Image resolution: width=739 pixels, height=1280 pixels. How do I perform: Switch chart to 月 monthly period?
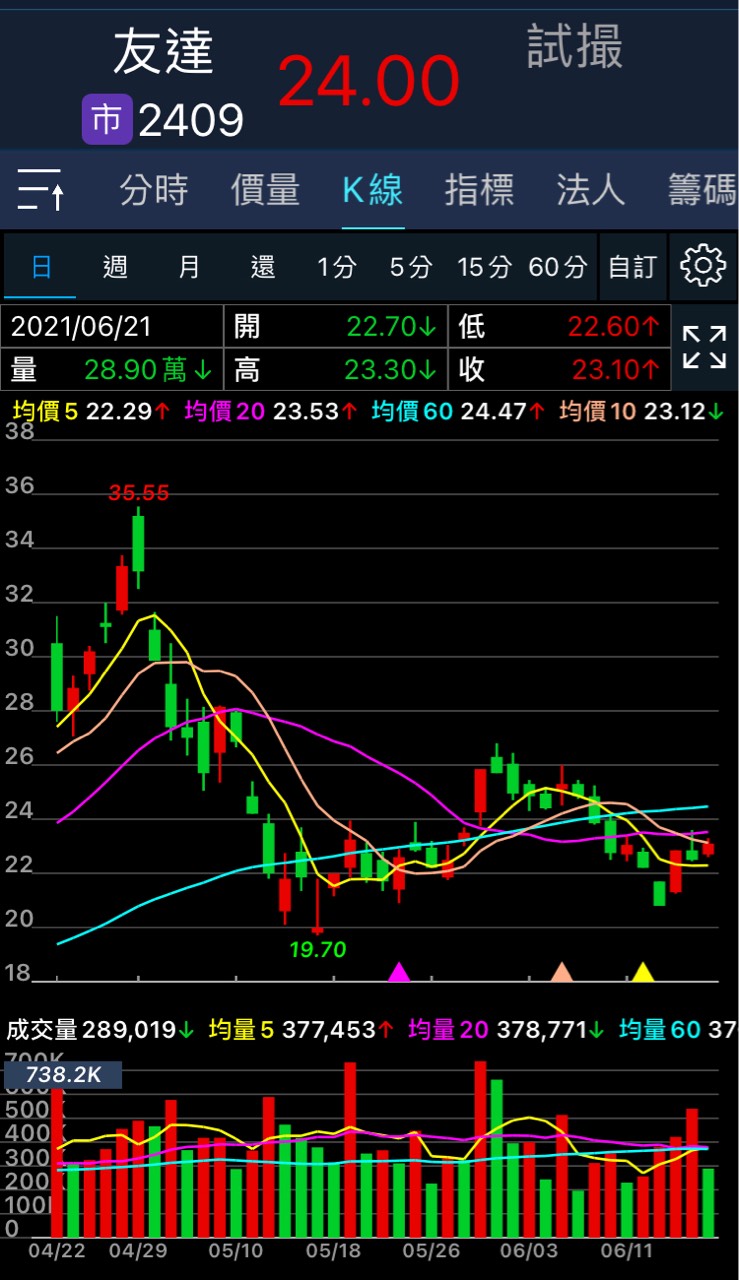click(x=189, y=267)
